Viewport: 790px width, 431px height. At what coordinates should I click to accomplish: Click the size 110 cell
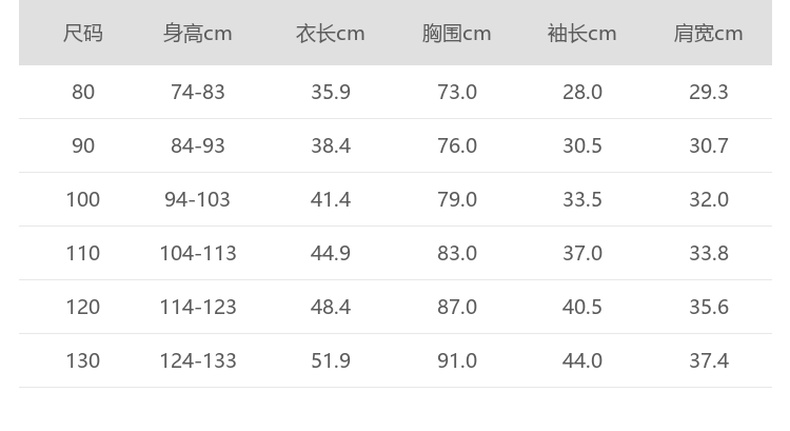pos(83,253)
